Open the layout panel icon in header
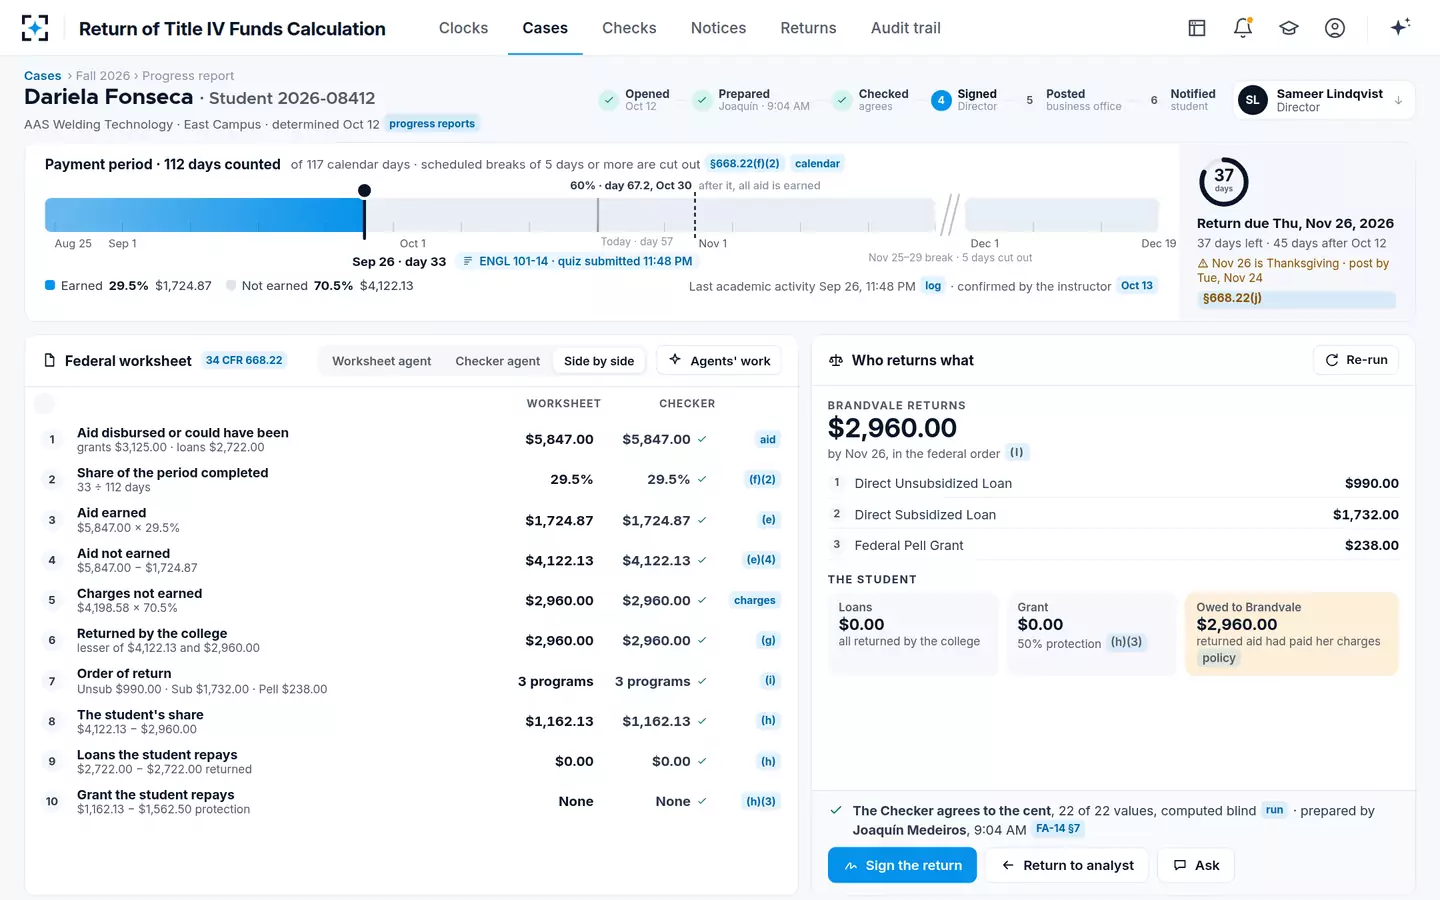Screen dimensions: 1440x900 click(x=1197, y=28)
